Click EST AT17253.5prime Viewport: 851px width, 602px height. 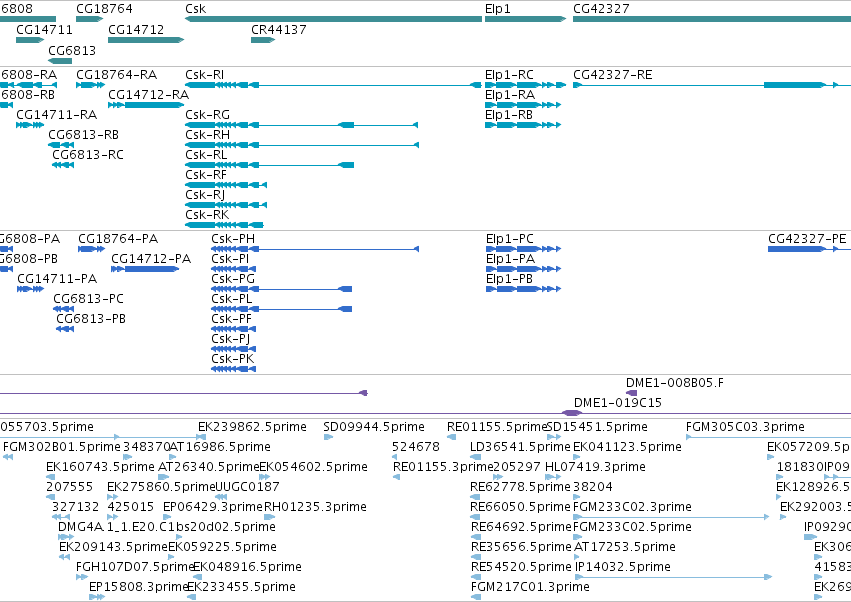[x=625, y=547]
